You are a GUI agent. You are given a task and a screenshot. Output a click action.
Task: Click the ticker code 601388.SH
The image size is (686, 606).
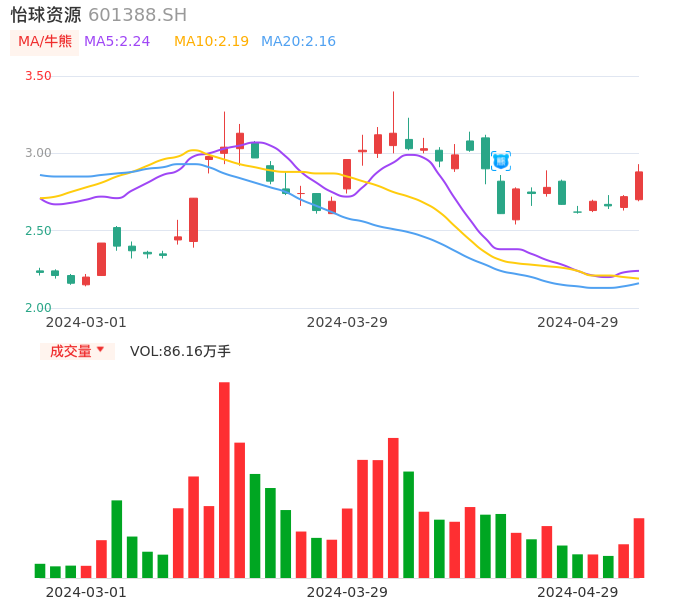point(137,15)
